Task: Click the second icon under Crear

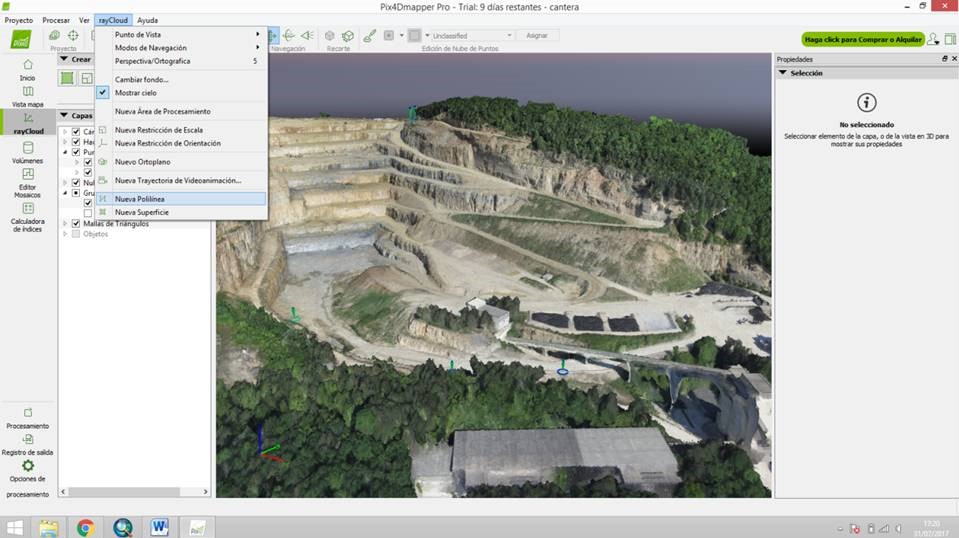Action: point(87,78)
